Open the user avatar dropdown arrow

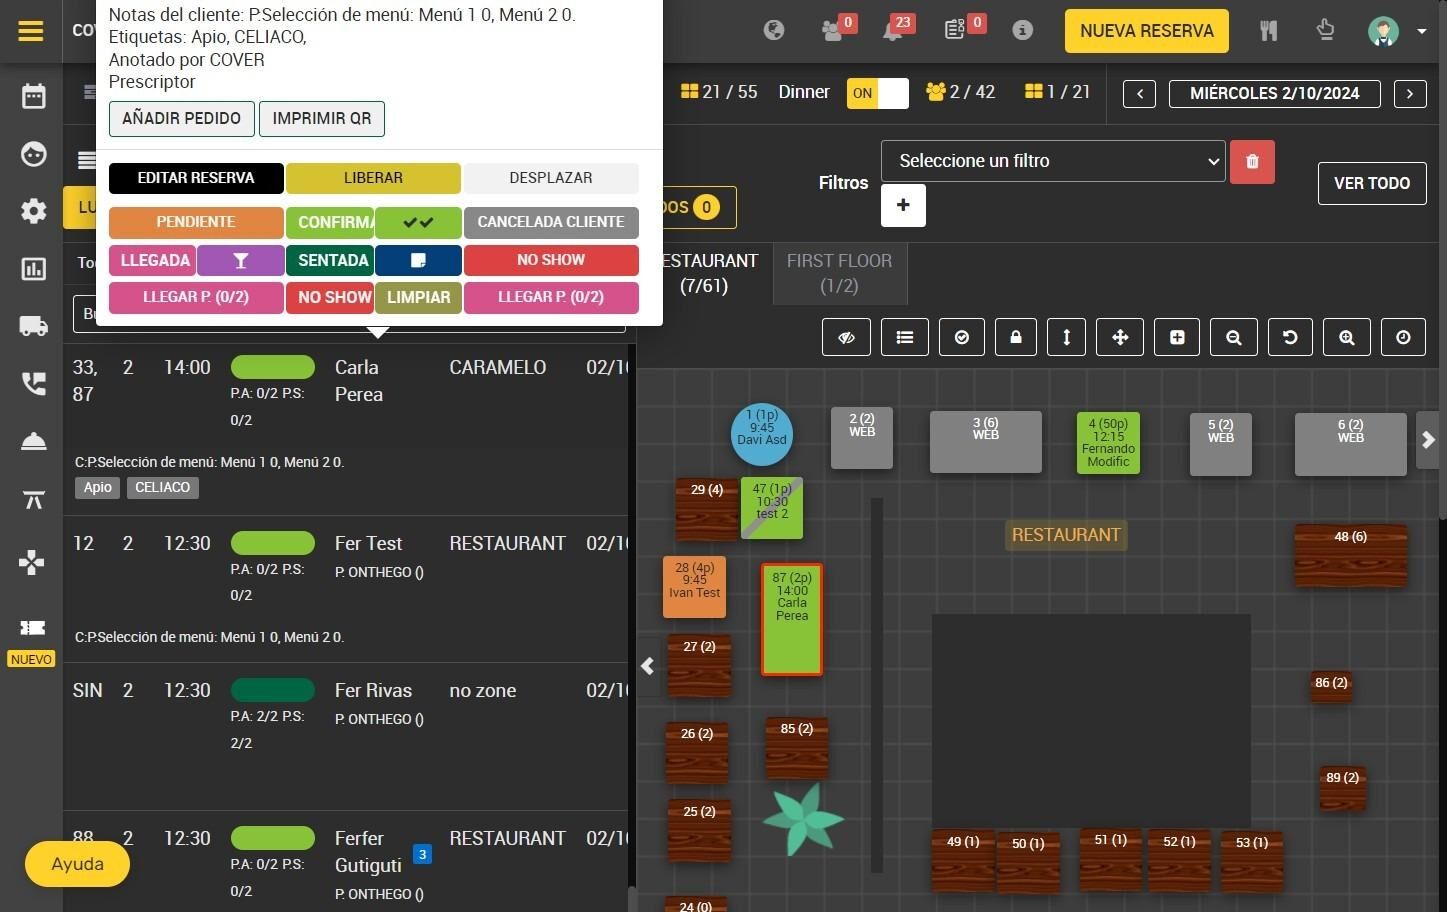click(x=1421, y=31)
